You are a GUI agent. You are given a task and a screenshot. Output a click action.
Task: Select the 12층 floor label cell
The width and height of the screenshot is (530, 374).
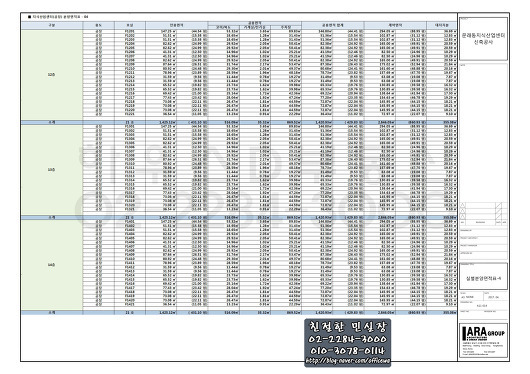52,74
